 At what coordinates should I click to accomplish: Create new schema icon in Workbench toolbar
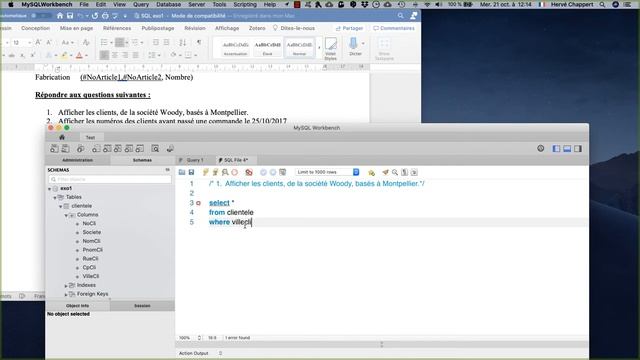click(x=96, y=149)
